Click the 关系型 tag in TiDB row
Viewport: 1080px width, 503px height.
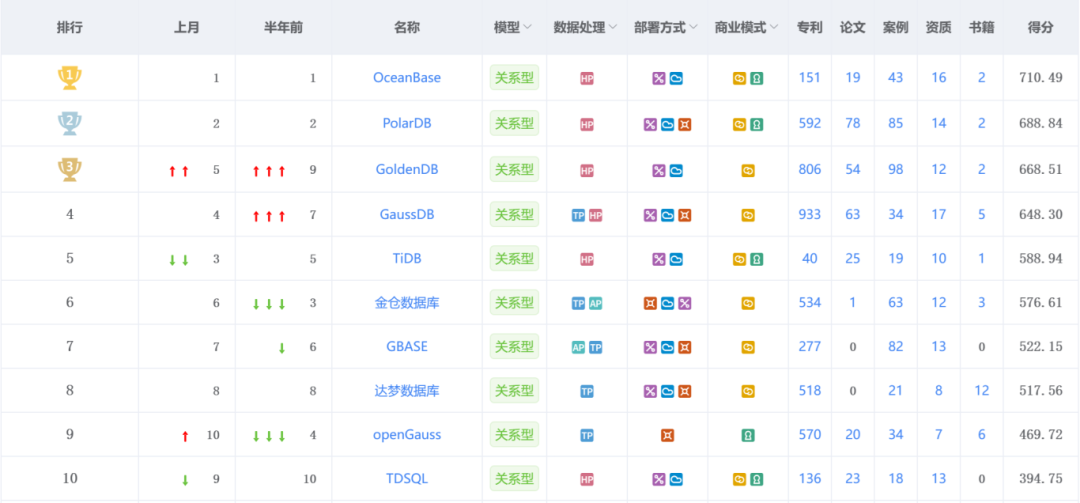coord(514,259)
